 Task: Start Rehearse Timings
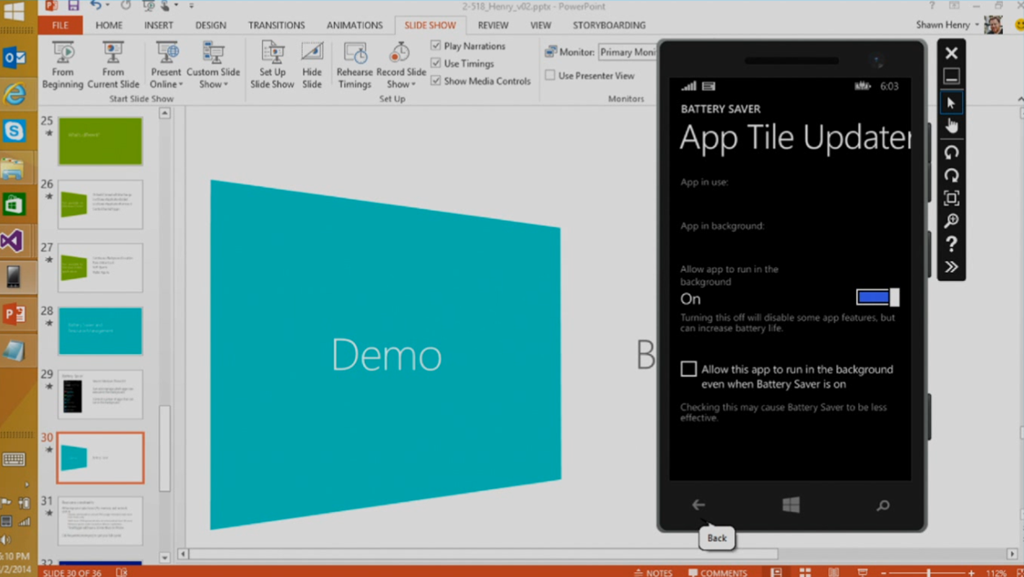point(355,65)
